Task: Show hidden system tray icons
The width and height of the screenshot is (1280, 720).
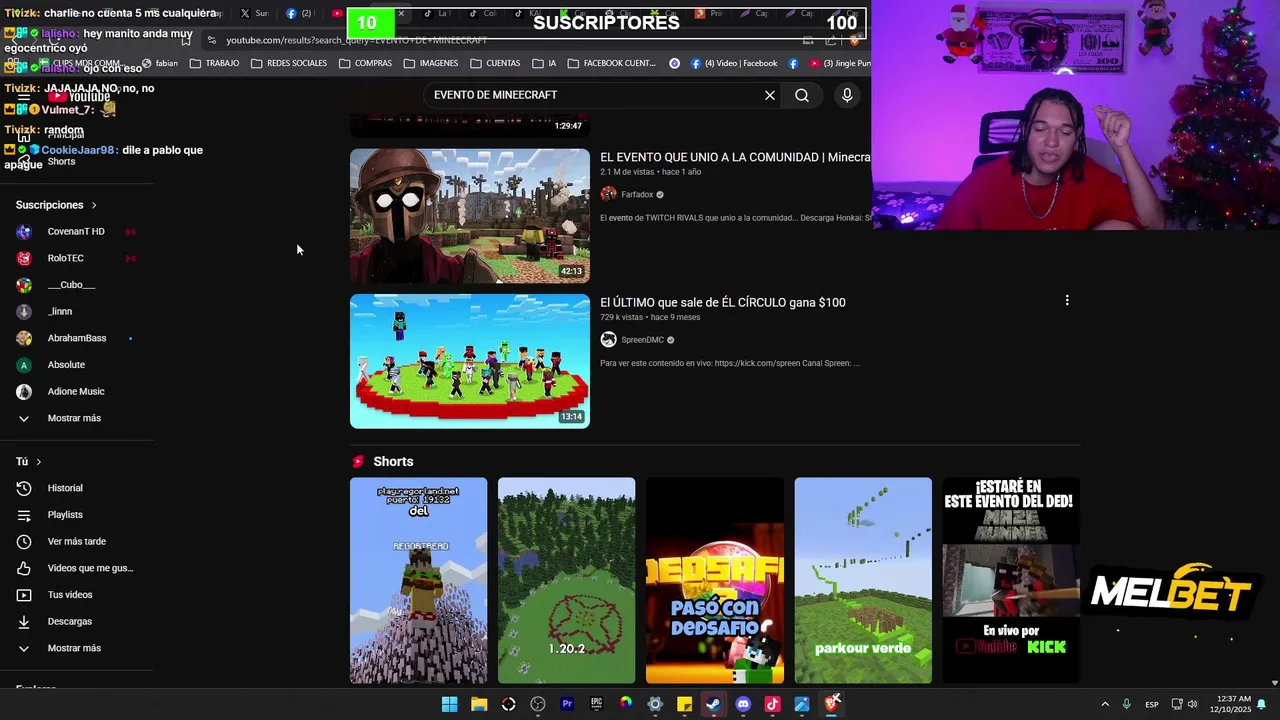Action: coord(1105,704)
